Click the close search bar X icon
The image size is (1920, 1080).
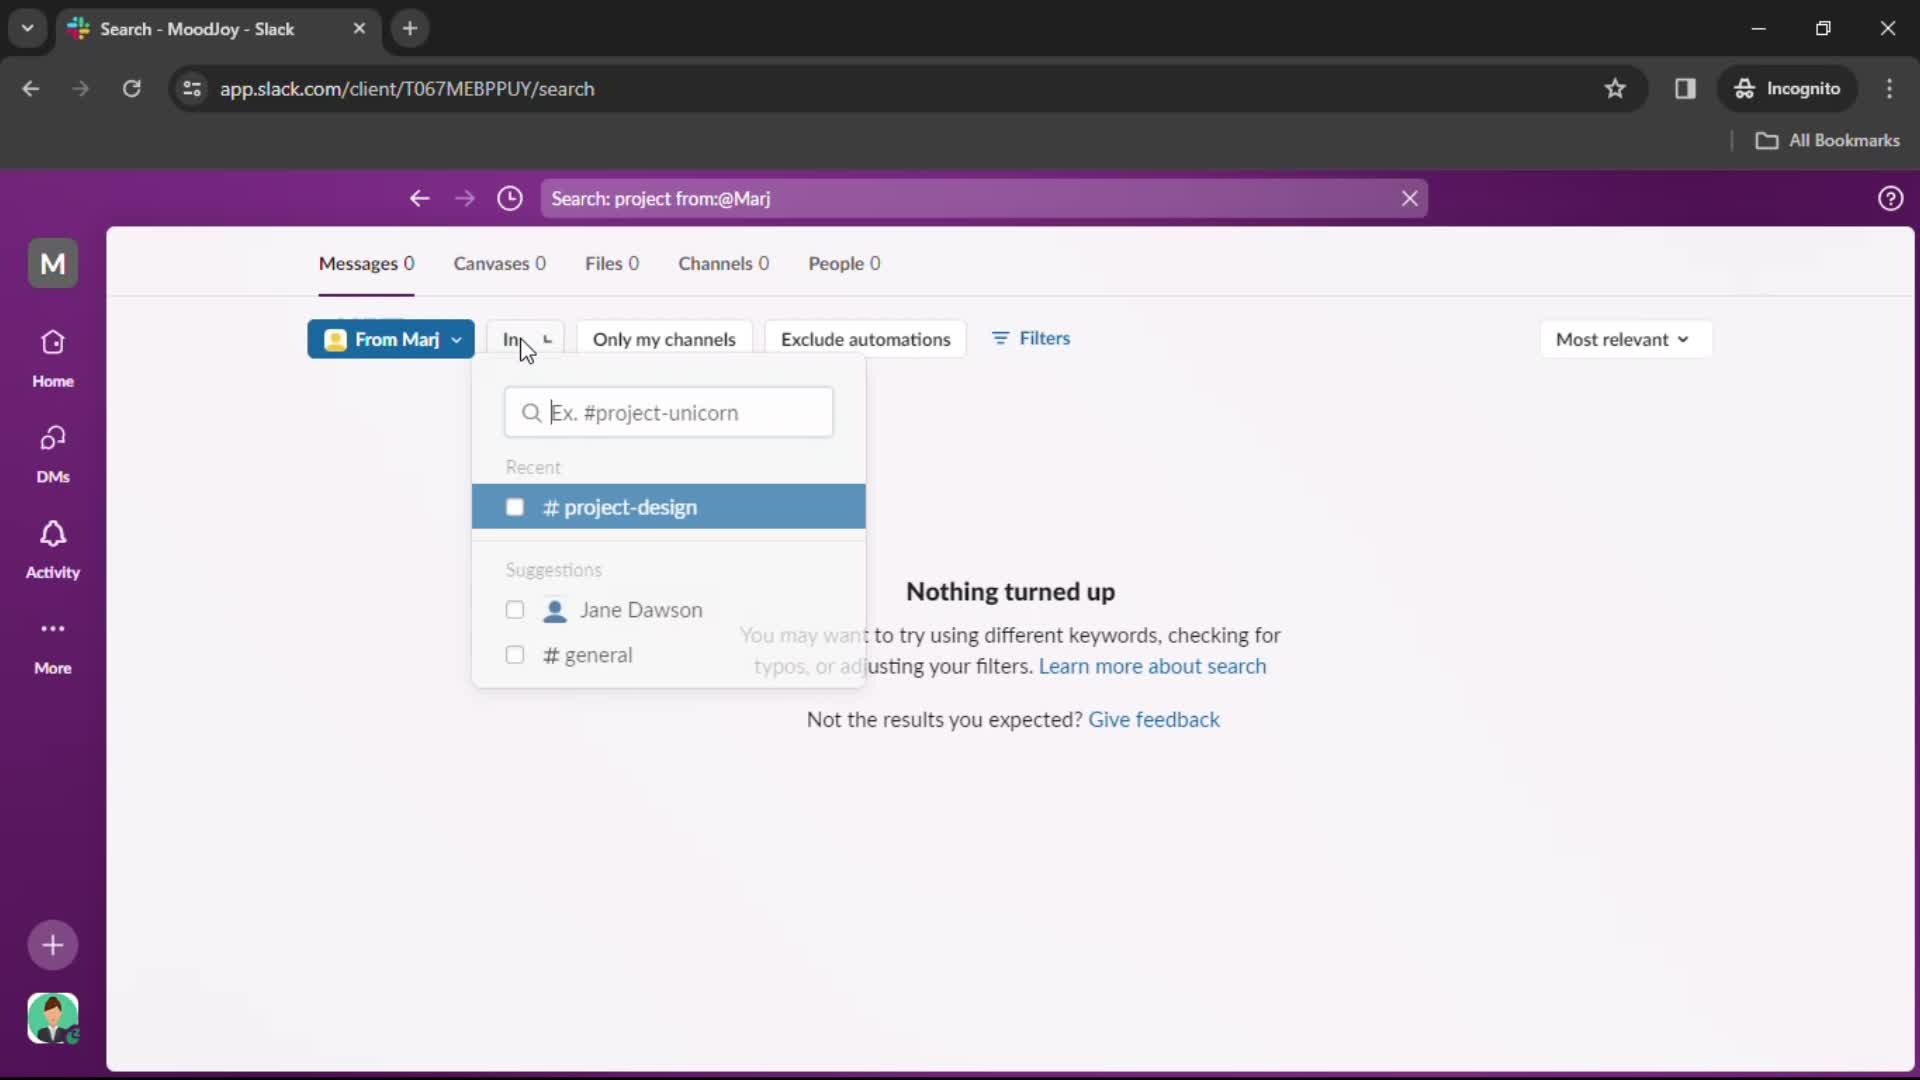(1407, 198)
